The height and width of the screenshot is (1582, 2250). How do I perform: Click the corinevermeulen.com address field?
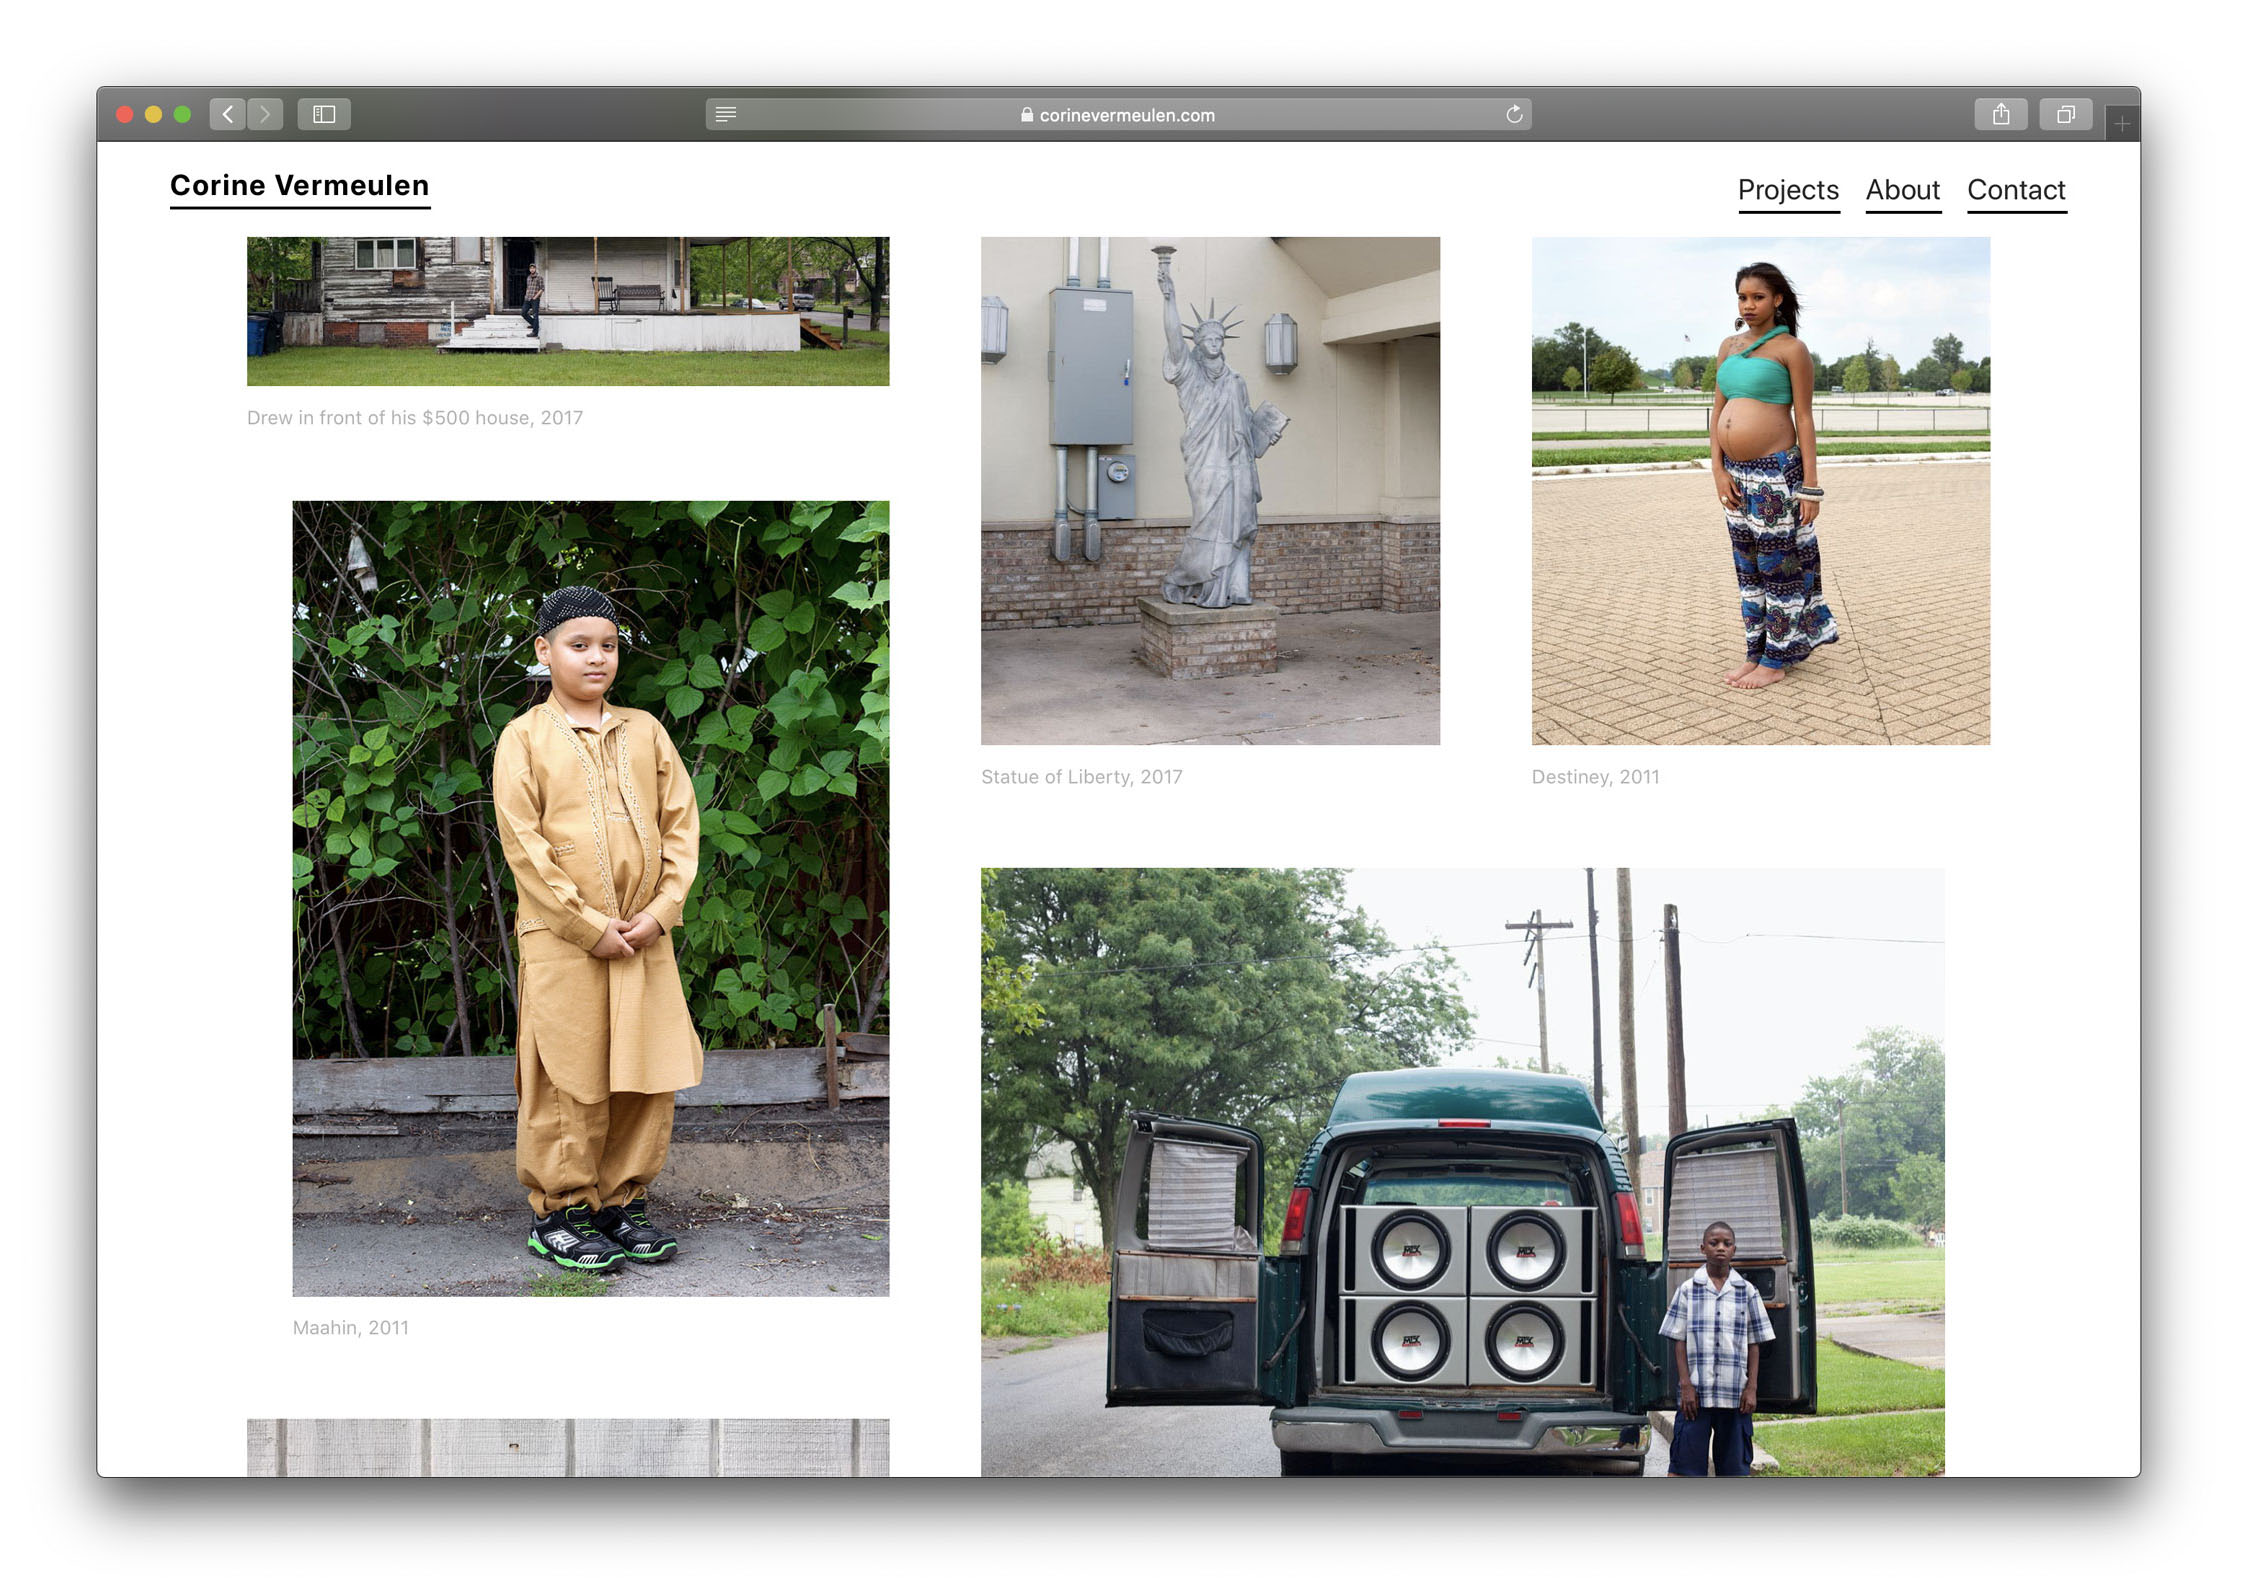[1126, 115]
